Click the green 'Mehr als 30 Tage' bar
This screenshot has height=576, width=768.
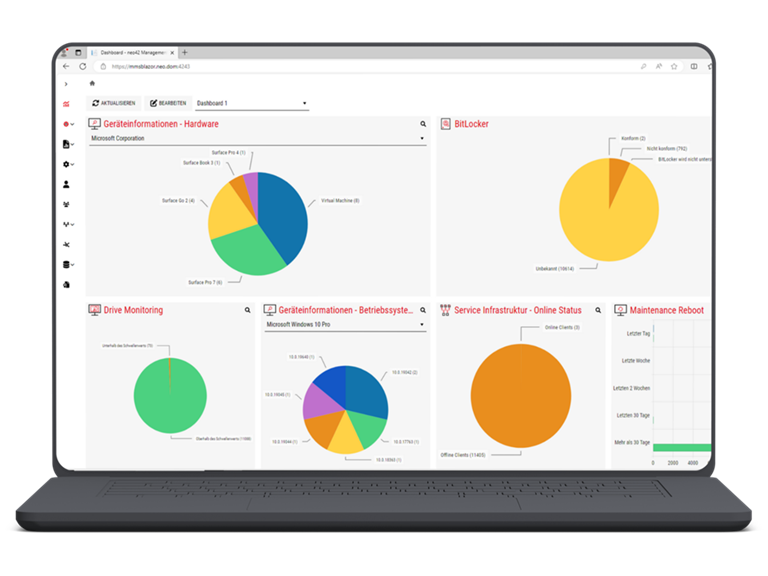682,447
